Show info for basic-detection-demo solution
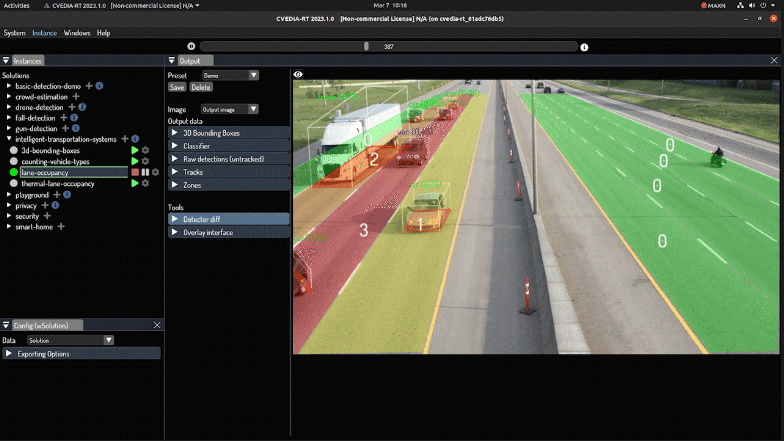This screenshot has height=441, width=784. (x=100, y=86)
